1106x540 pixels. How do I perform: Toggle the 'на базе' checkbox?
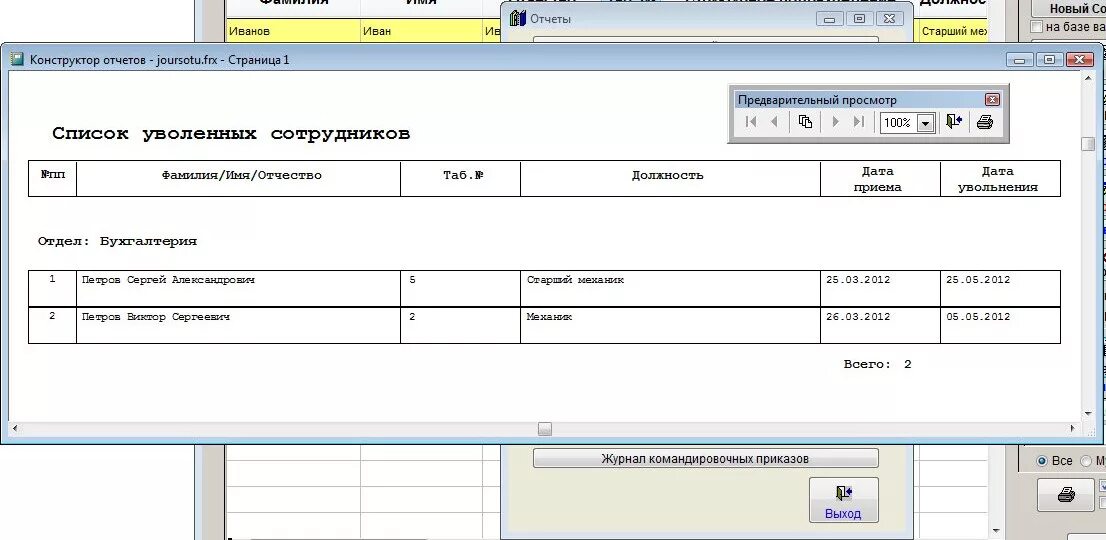(x=1037, y=27)
